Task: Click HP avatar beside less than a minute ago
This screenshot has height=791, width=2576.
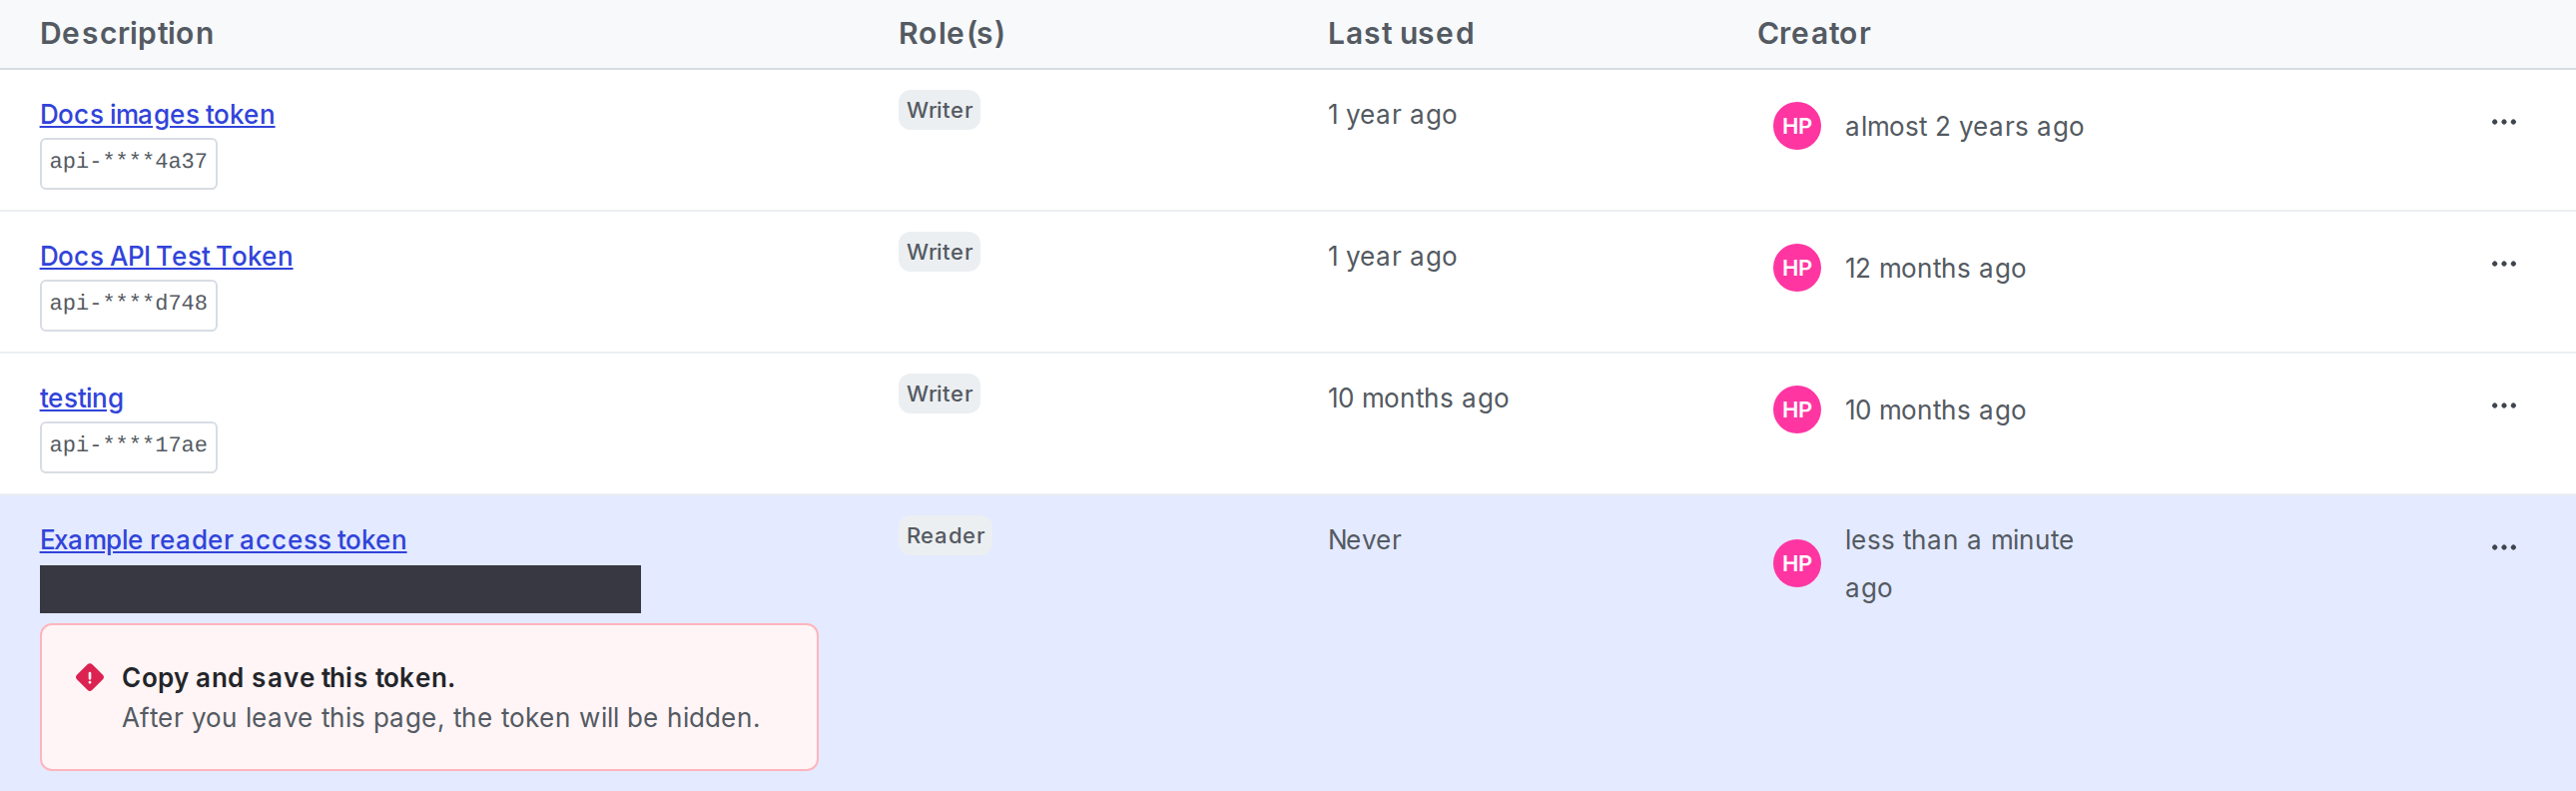Action: coord(1796,564)
